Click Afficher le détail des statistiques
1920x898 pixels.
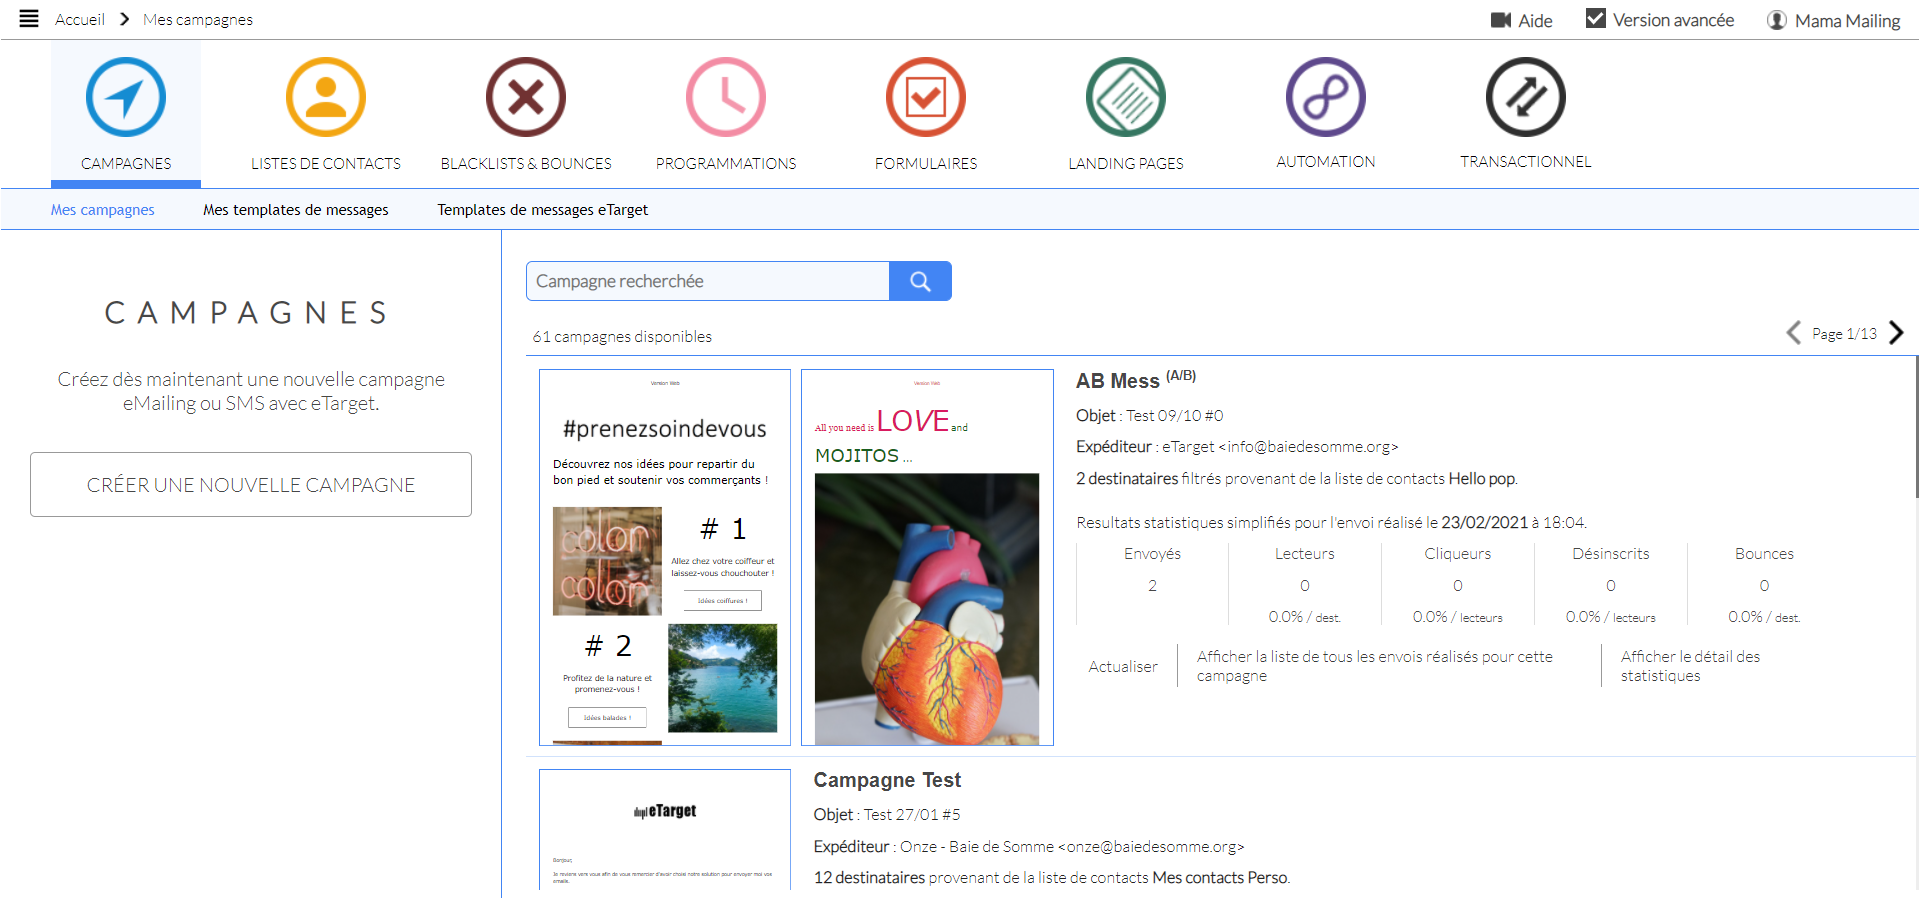pos(1690,666)
